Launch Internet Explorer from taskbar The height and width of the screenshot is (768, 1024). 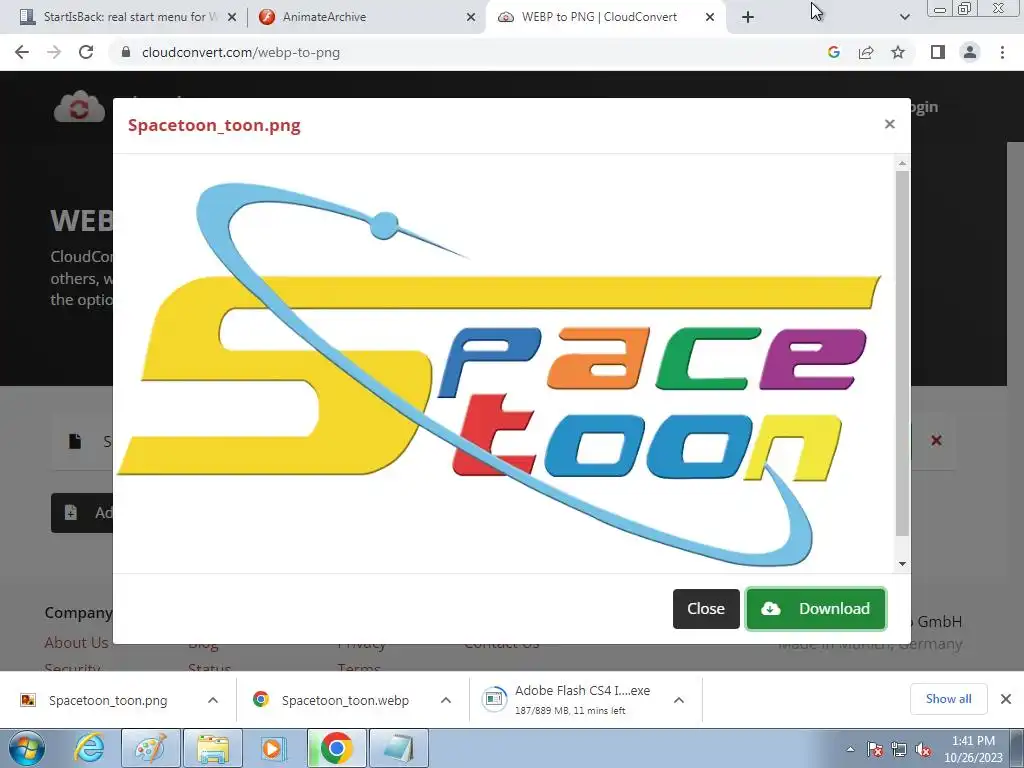pyautogui.click(x=89, y=748)
